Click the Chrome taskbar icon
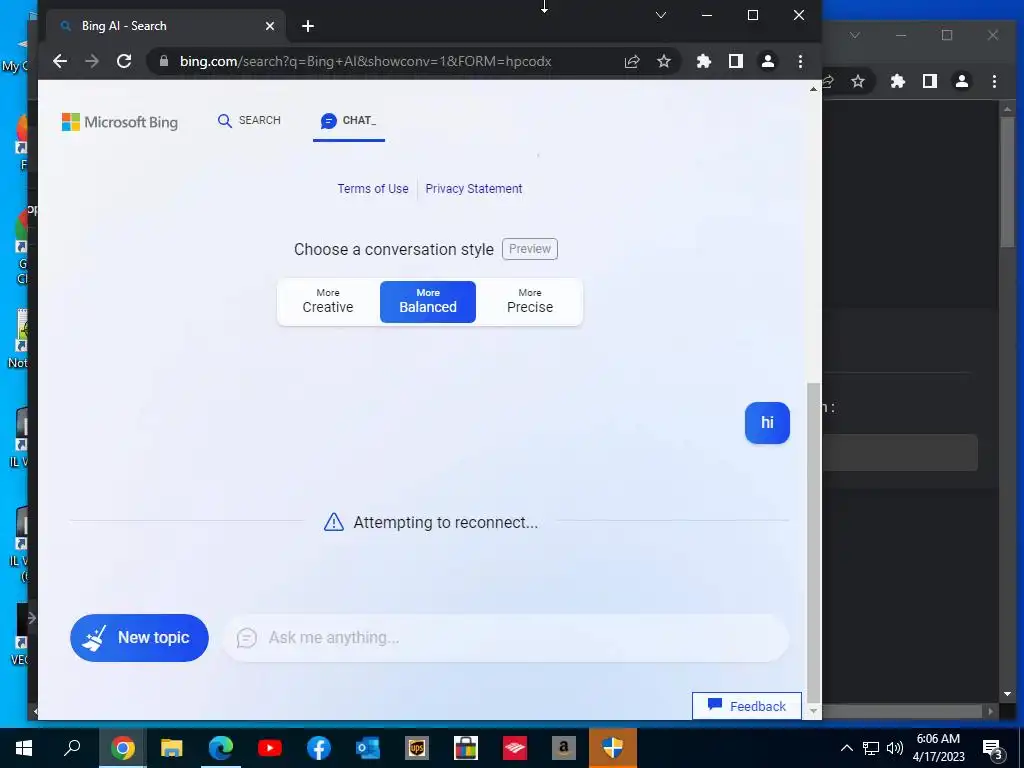The image size is (1024, 768). point(122,748)
